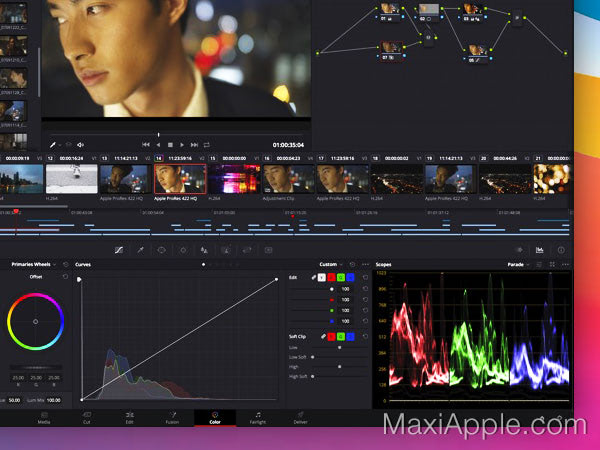Open Scopes panel options menu
This screenshot has width=600, height=450.
pos(566,264)
